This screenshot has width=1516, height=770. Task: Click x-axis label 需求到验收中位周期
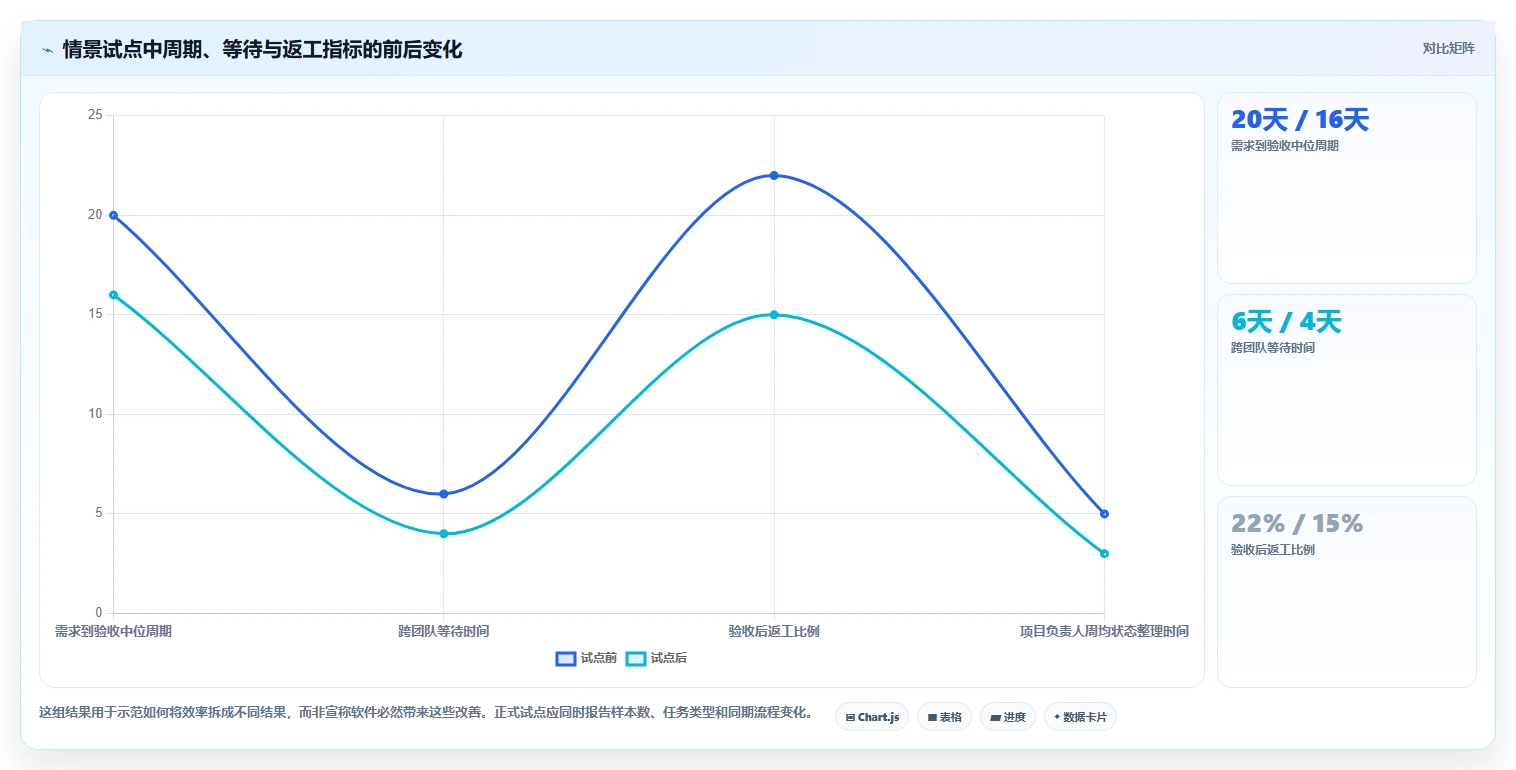pyautogui.click(x=113, y=631)
